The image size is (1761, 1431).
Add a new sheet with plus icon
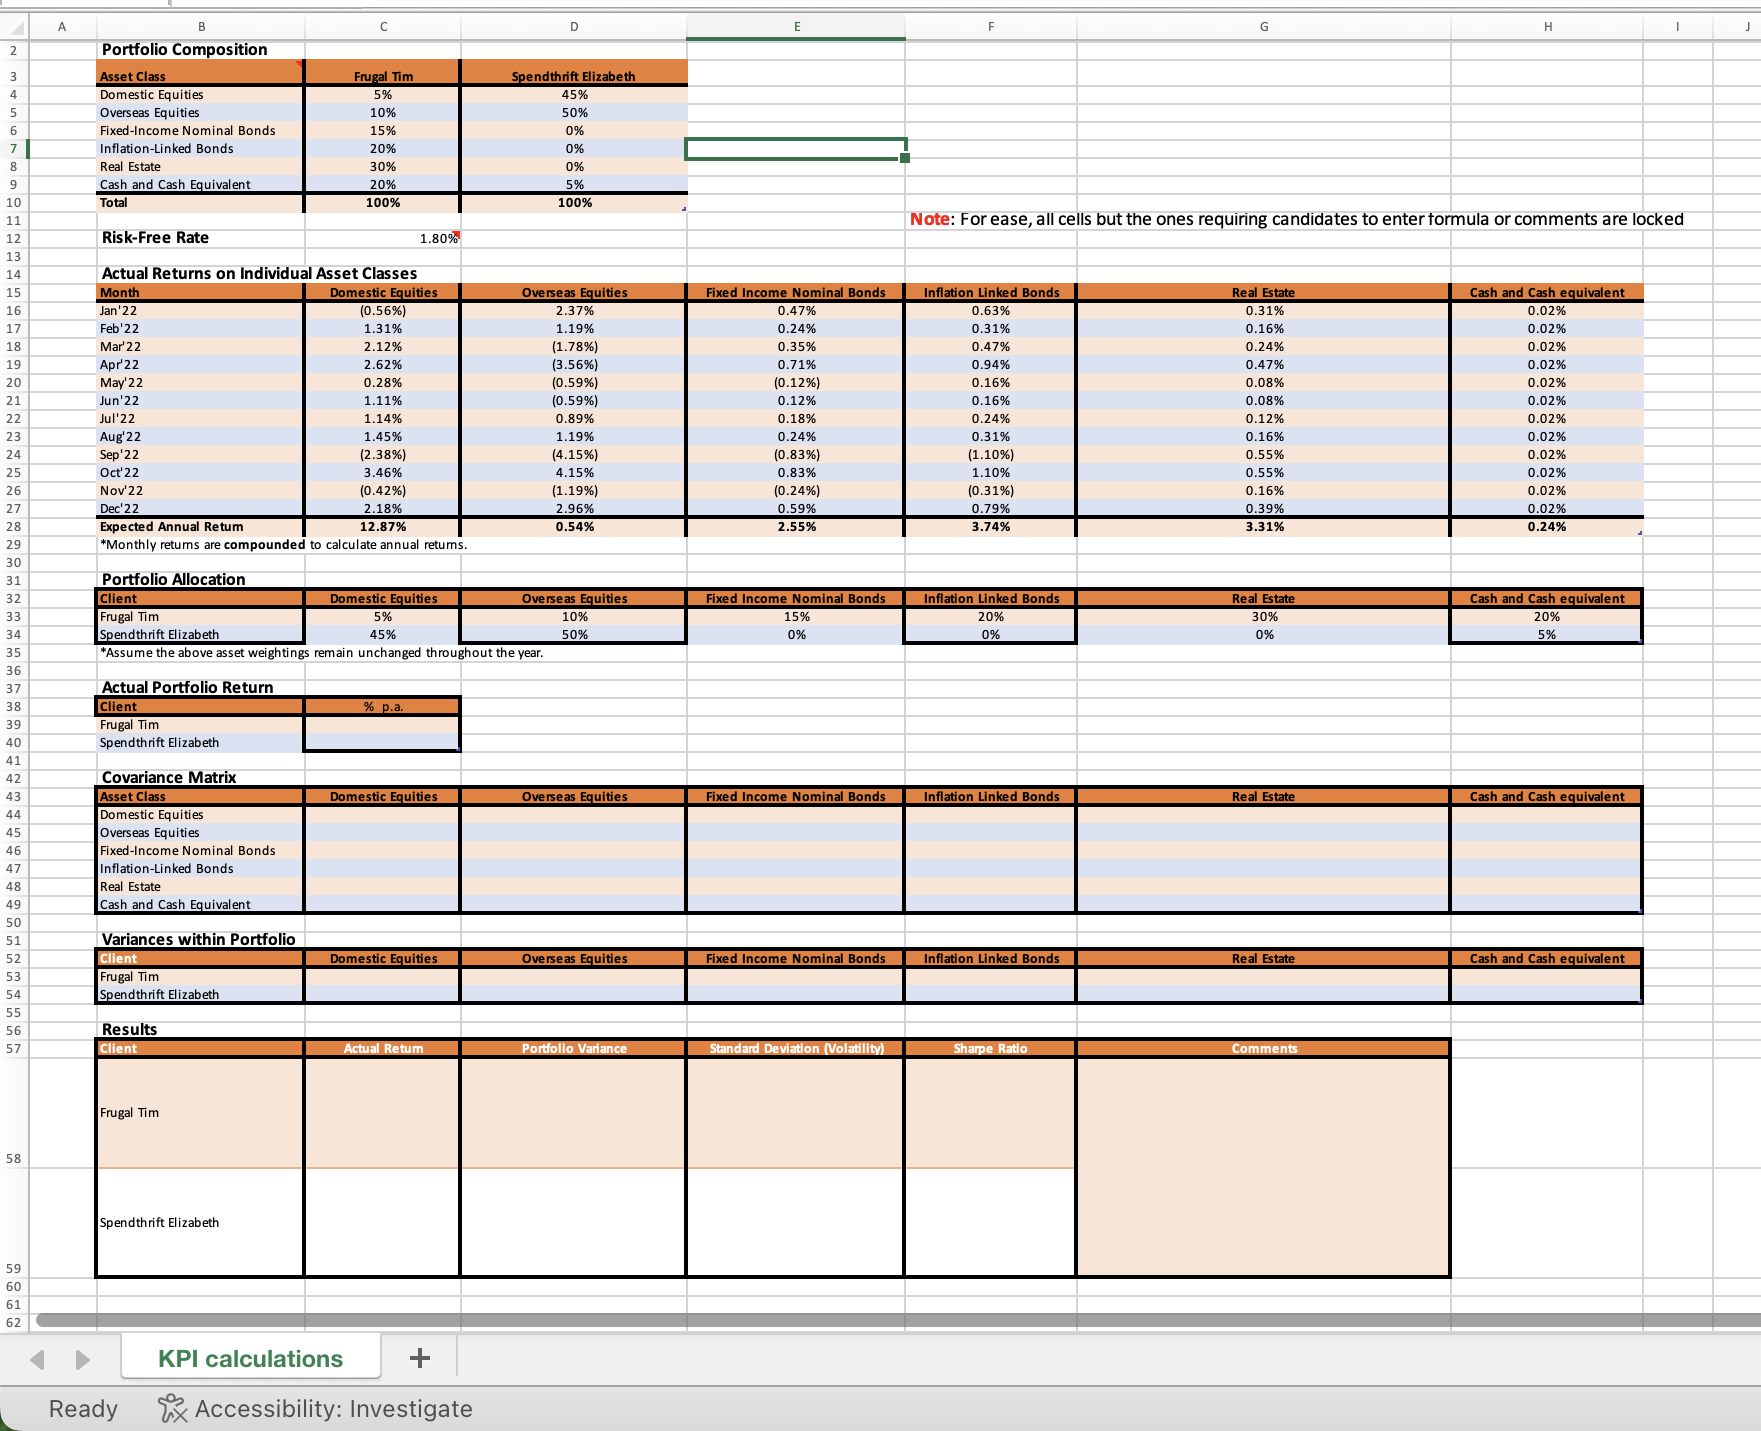[420, 1357]
